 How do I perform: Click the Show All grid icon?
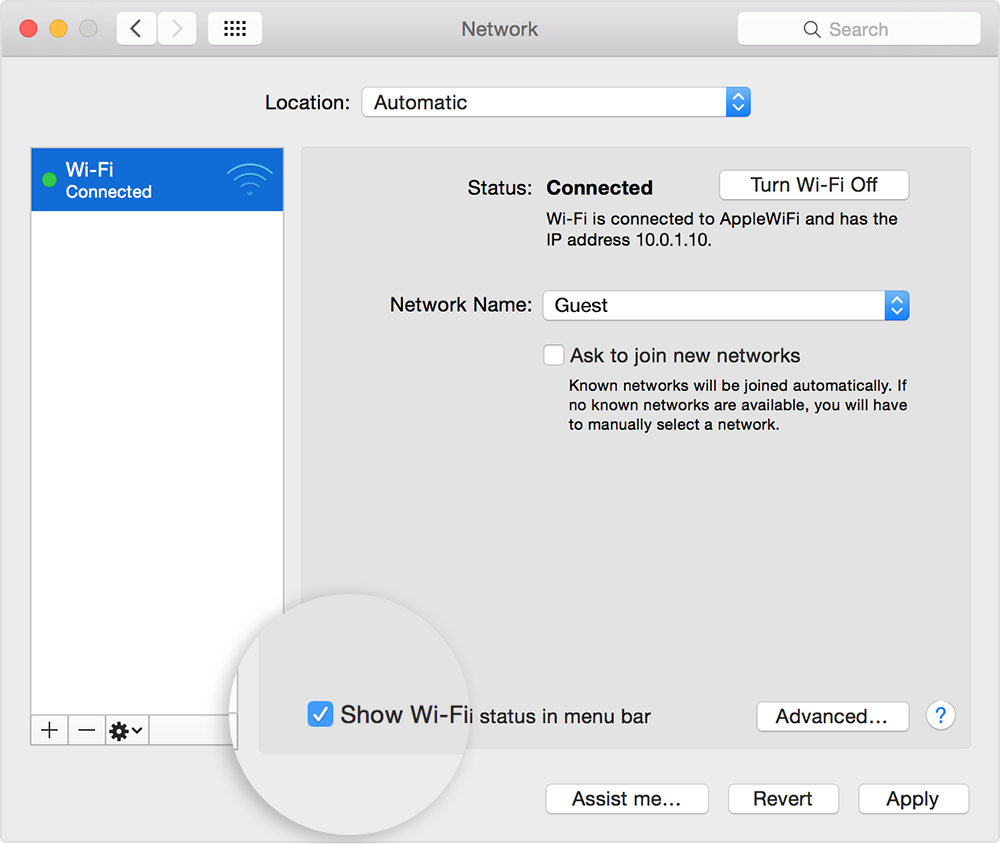[x=234, y=28]
